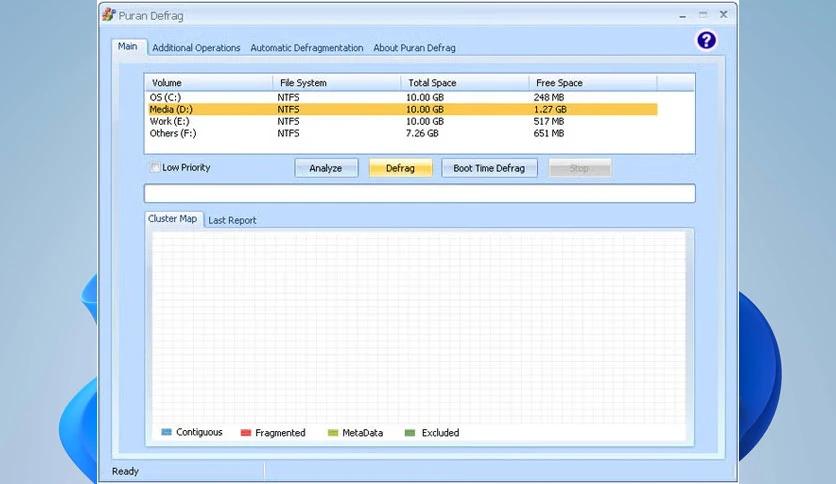
Task: Select the Others (F:) volume row
Action: coord(403,133)
